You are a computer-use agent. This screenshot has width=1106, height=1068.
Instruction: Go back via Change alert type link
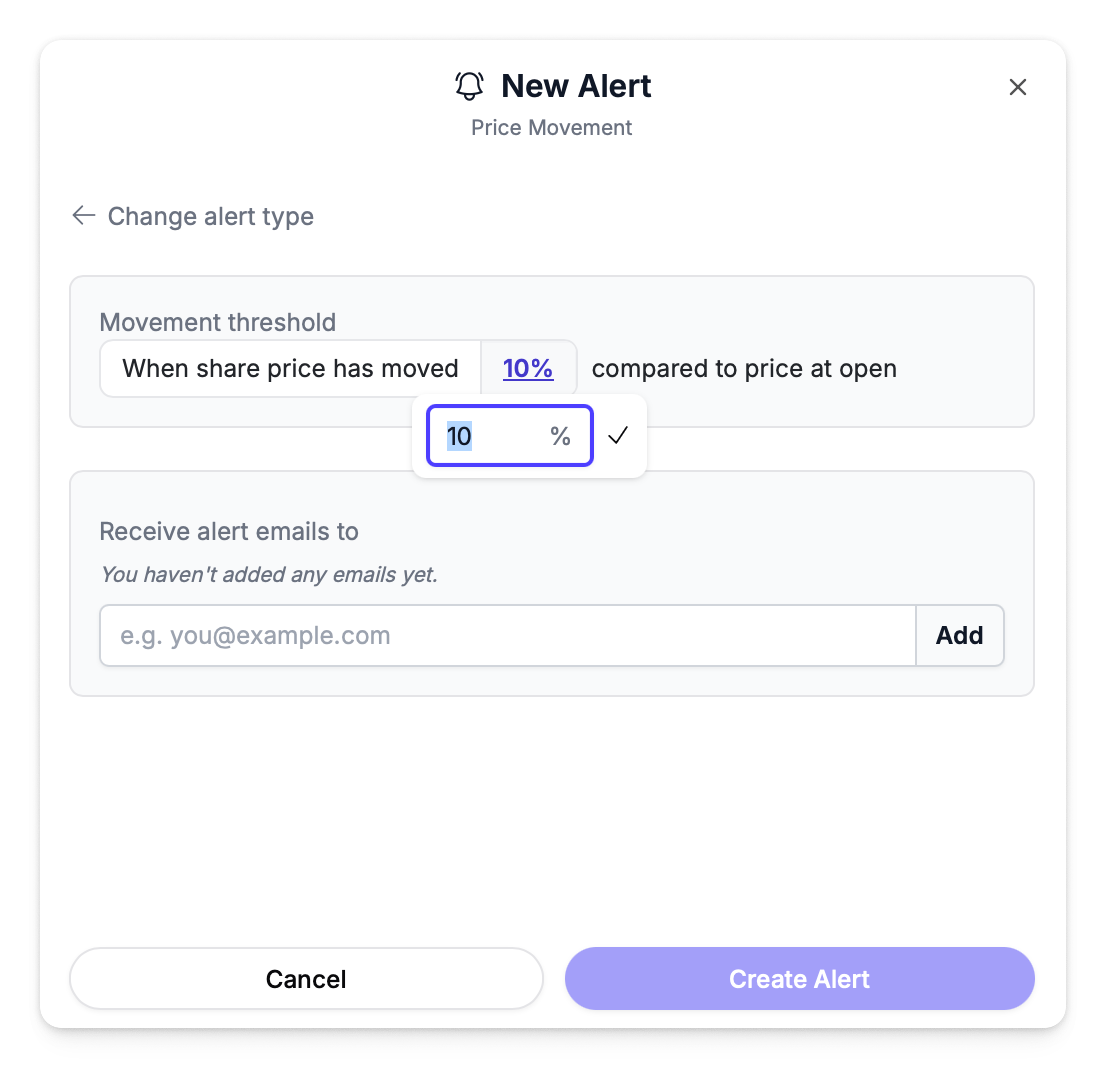pos(210,217)
